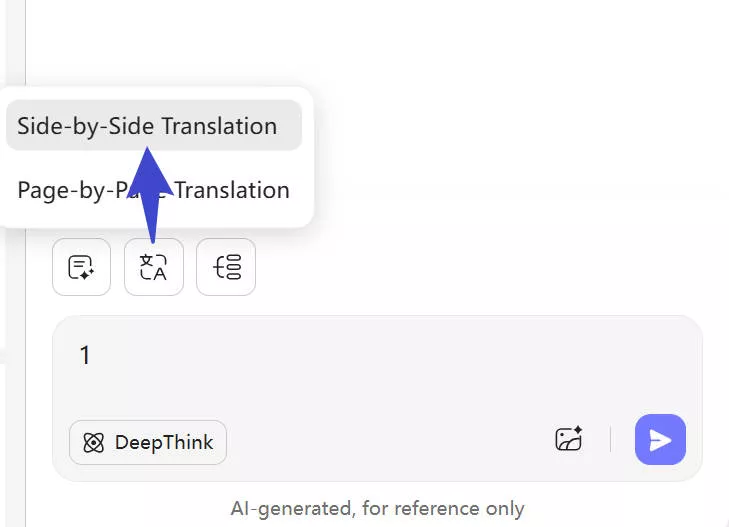
Task: Select Side-by-Side Translation option
Action: point(147,126)
